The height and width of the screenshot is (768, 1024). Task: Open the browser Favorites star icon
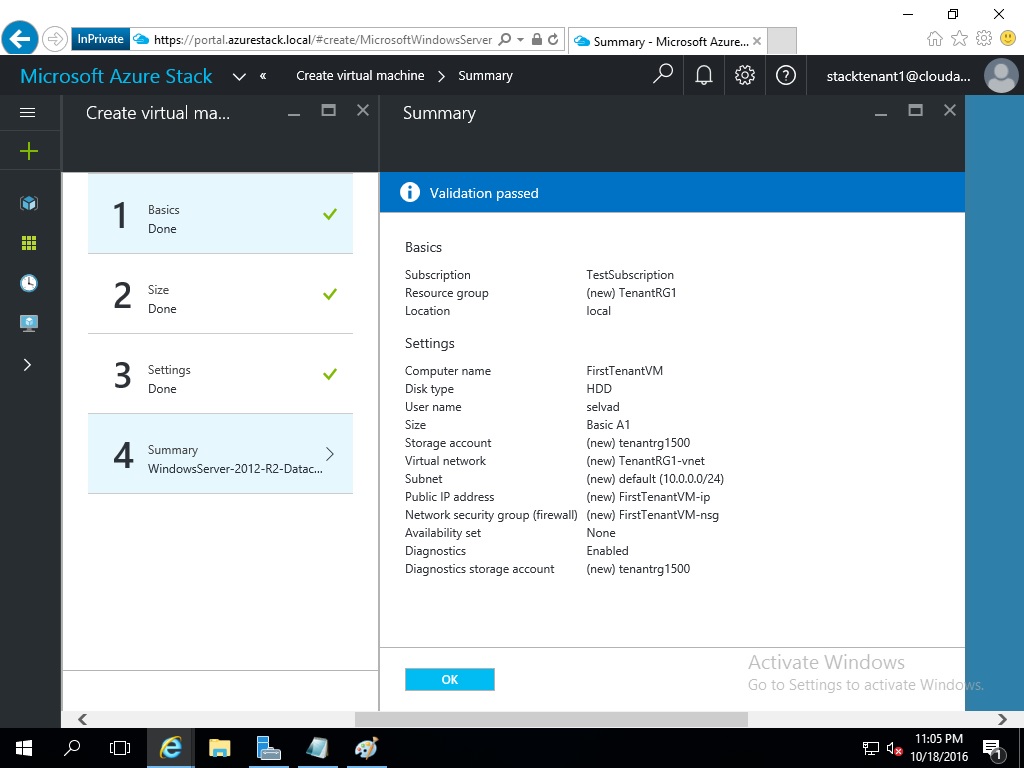(x=959, y=39)
